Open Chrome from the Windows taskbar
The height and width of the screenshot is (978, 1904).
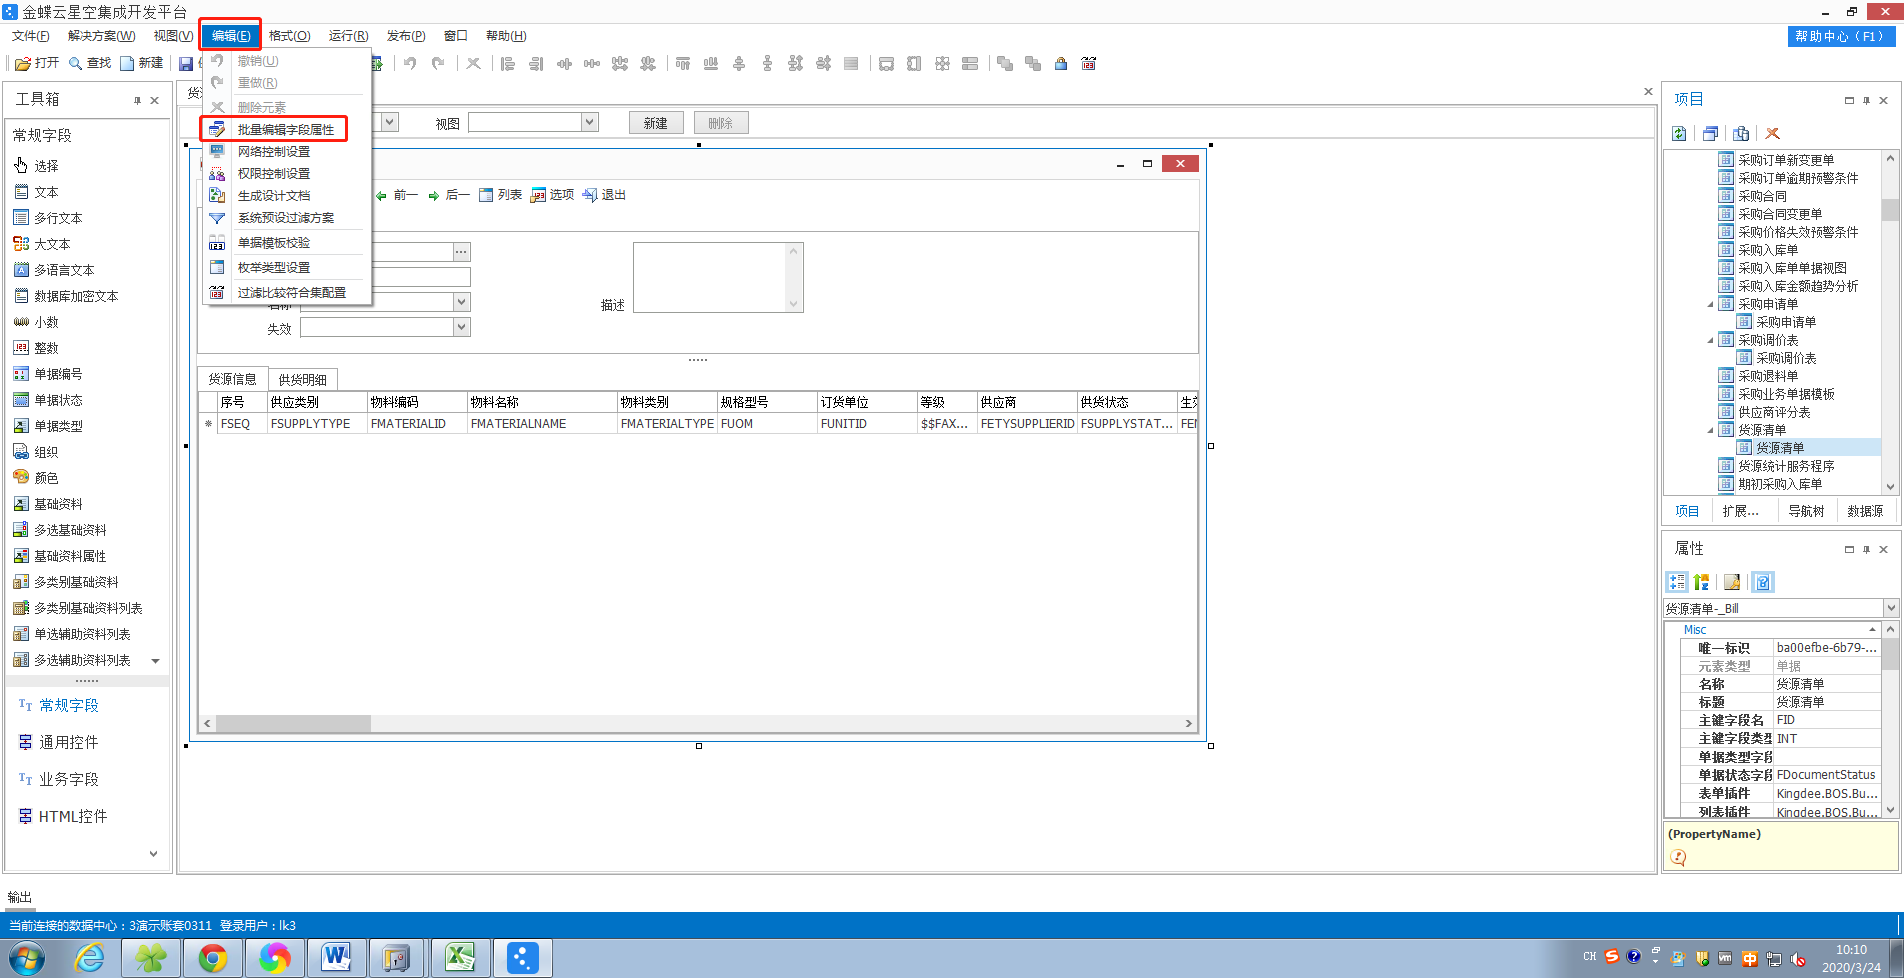click(213, 958)
